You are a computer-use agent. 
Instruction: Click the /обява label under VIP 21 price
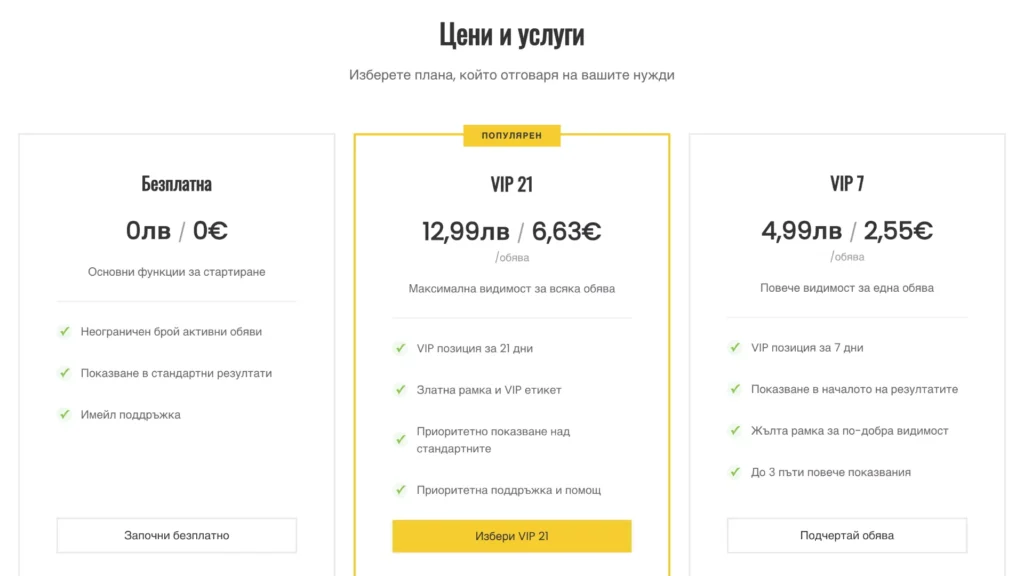coord(513,257)
